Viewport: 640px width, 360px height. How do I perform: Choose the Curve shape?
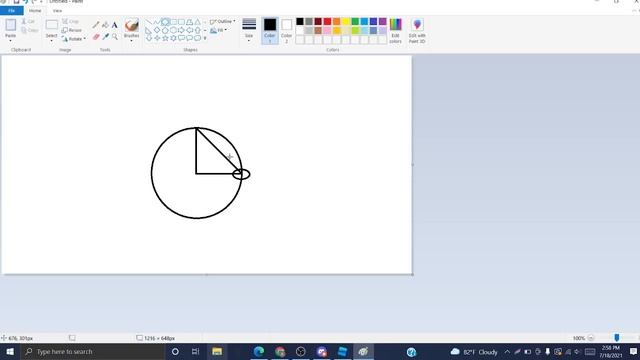(x=157, y=22)
